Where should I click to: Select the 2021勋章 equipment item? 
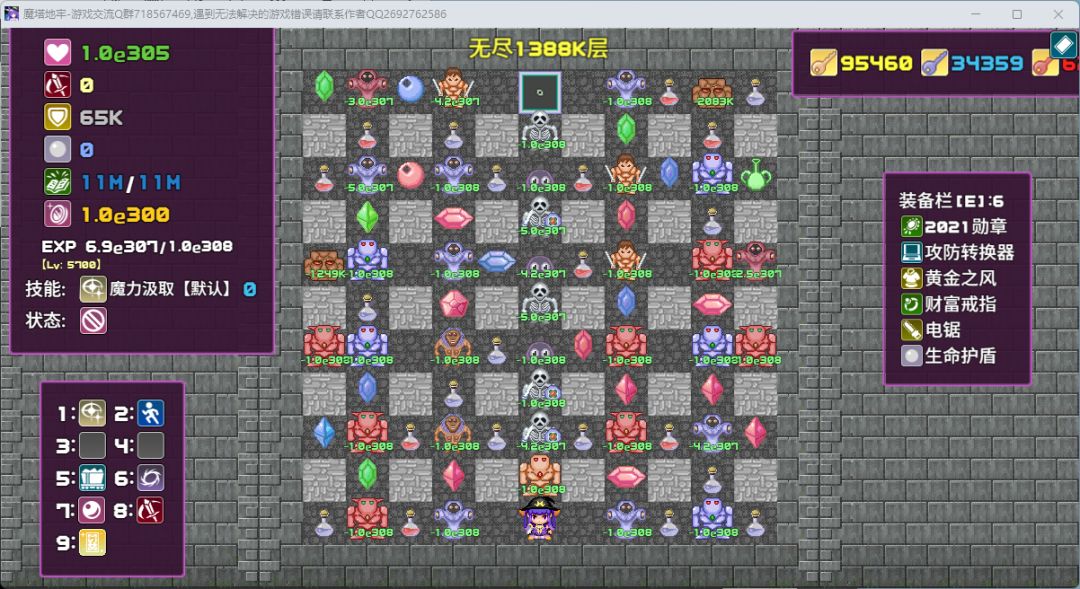tap(954, 226)
